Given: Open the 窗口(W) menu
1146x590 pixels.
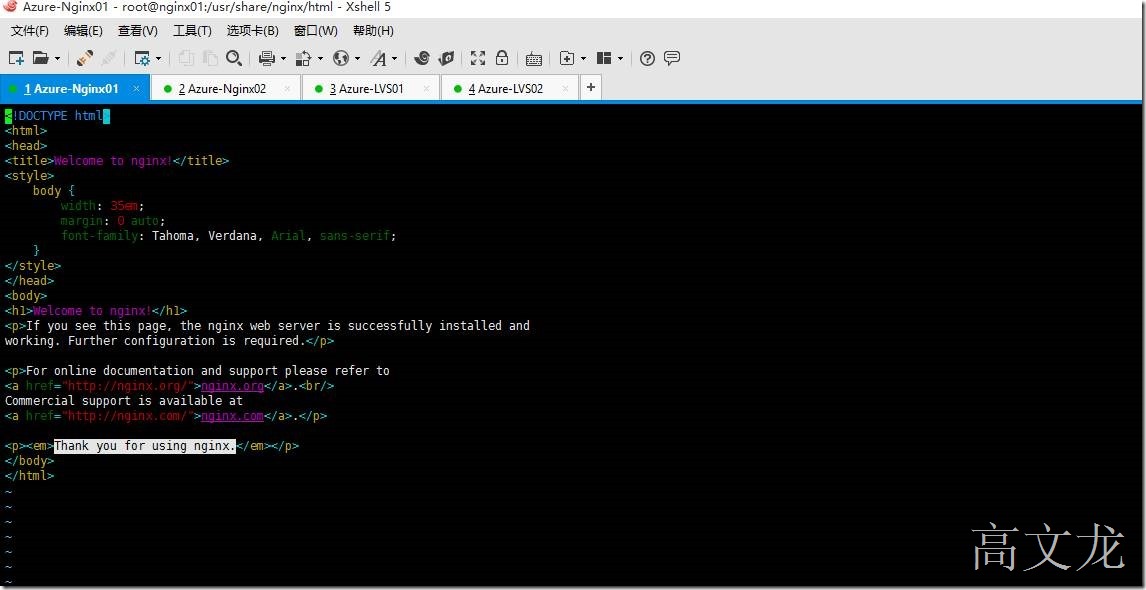Looking at the screenshot, I should 316,31.
